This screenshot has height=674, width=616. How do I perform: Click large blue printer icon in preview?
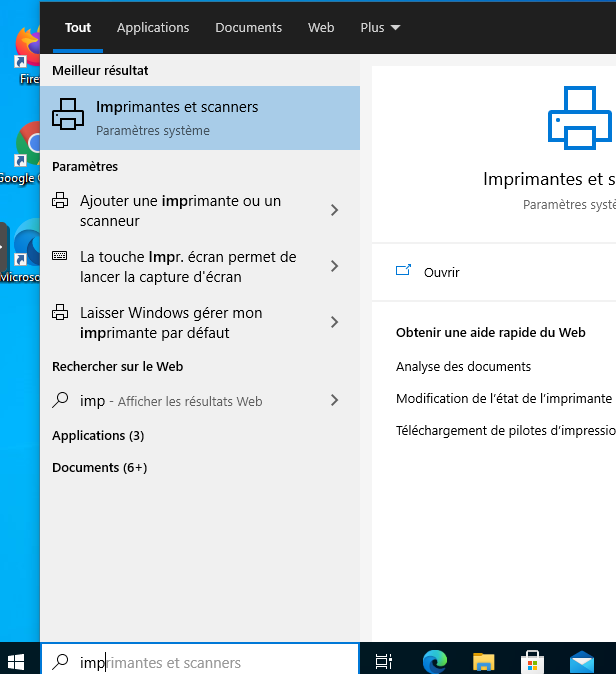[579, 118]
